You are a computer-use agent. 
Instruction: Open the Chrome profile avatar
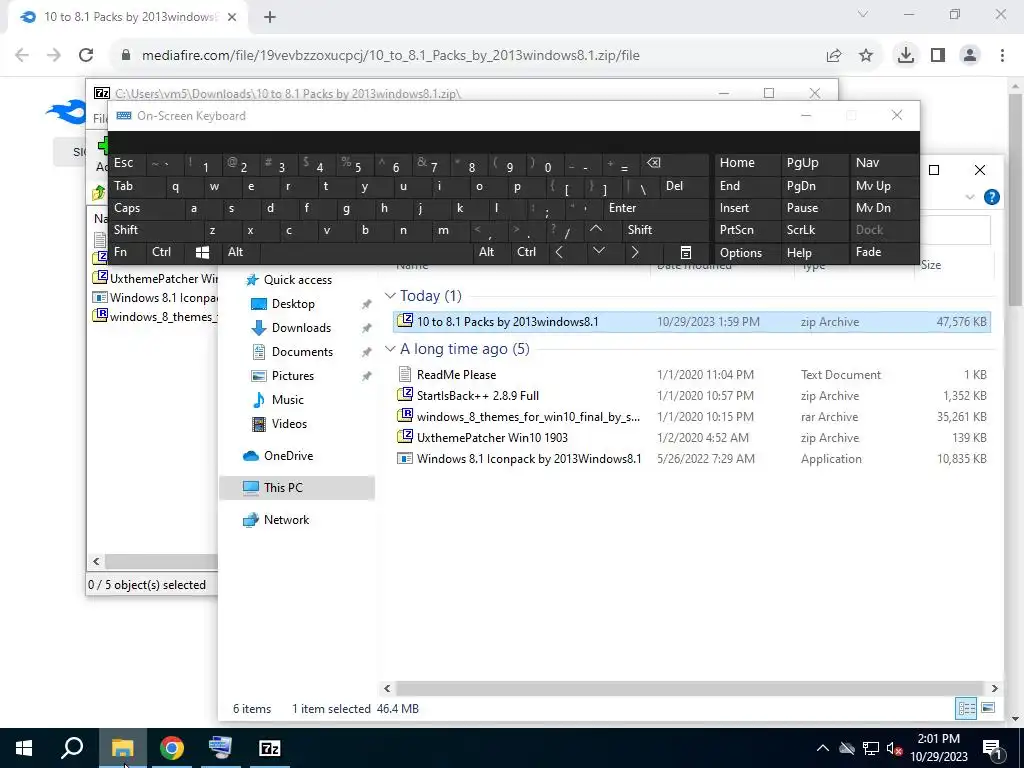coord(970,56)
